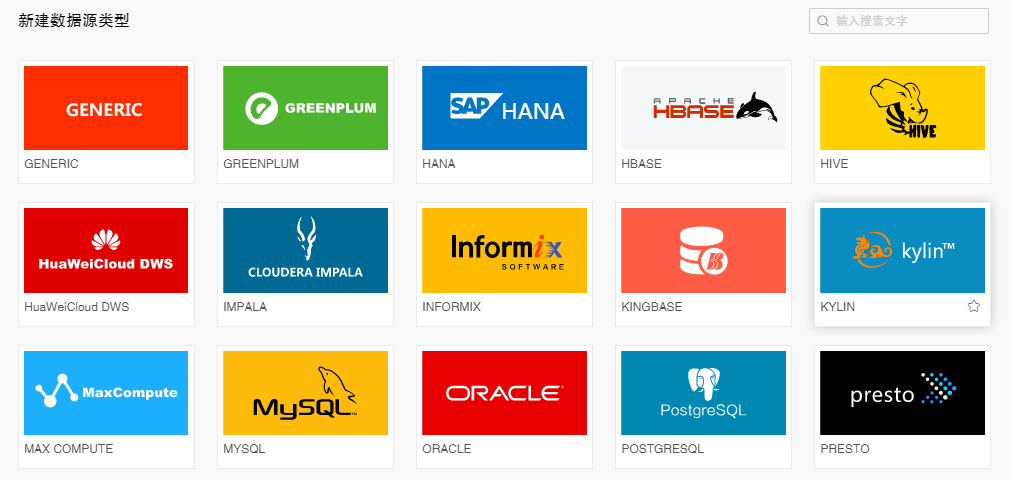Click the POSTGRESQL text label
Screen dimensions: 1011x480
(x=663, y=448)
